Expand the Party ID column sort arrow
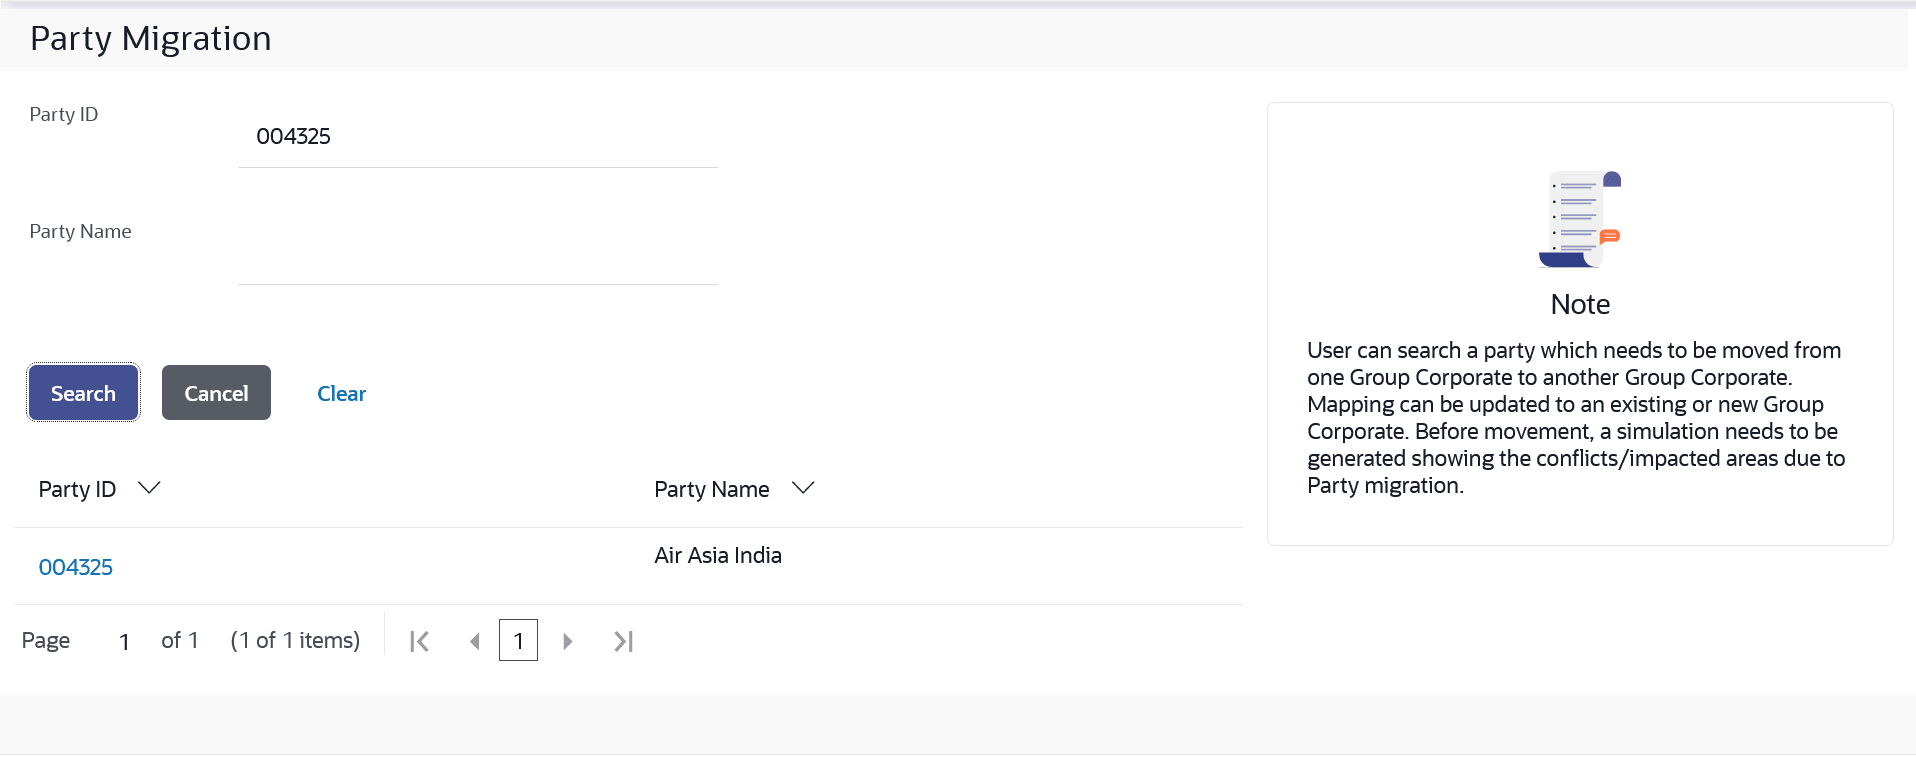The width and height of the screenshot is (1916, 757). [x=149, y=488]
